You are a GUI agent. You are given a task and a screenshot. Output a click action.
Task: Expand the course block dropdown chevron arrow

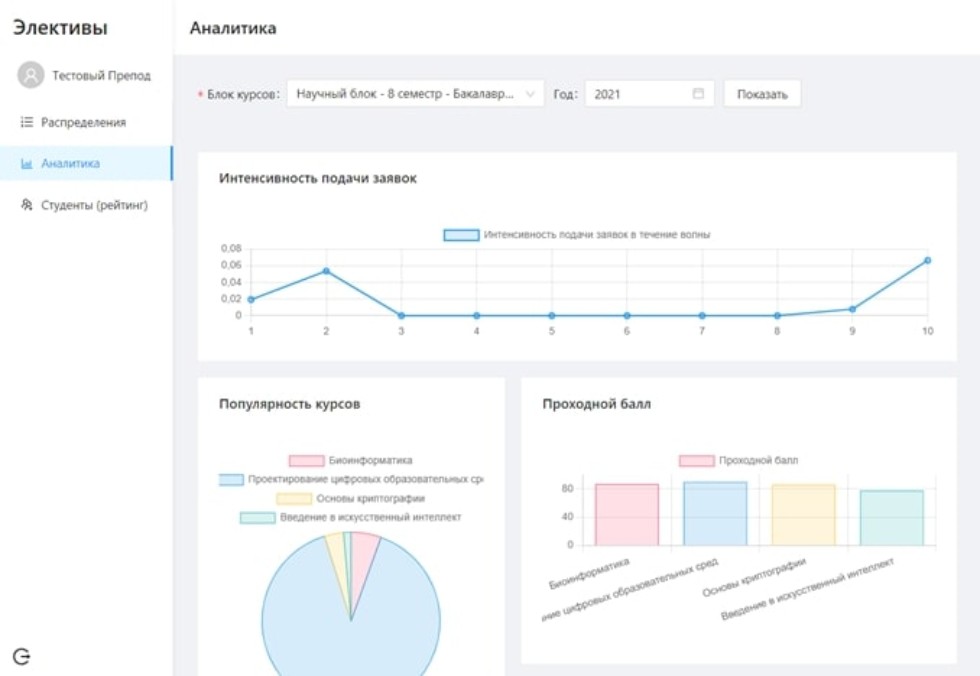pos(529,94)
